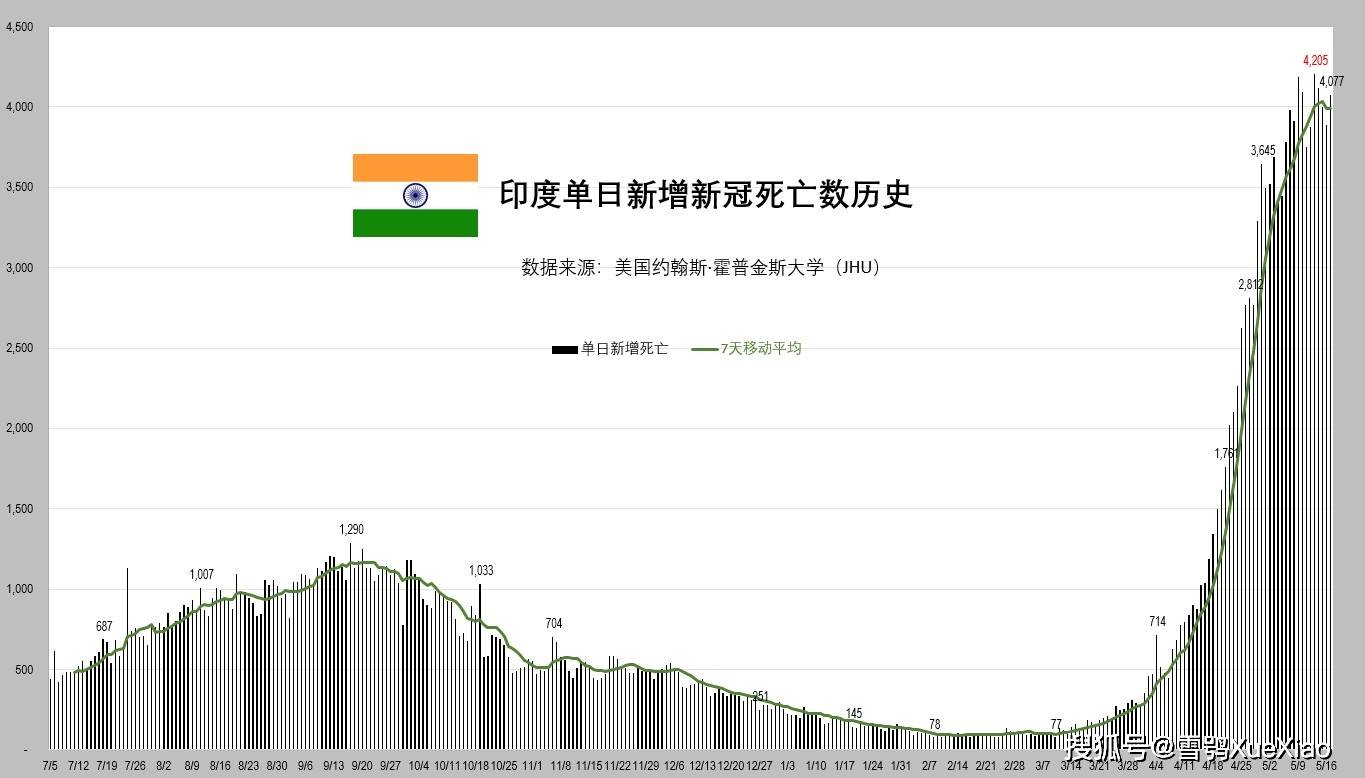1365x778 pixels.
Task: Click the x-axis date '10/4'
Action: click(419, 766)
